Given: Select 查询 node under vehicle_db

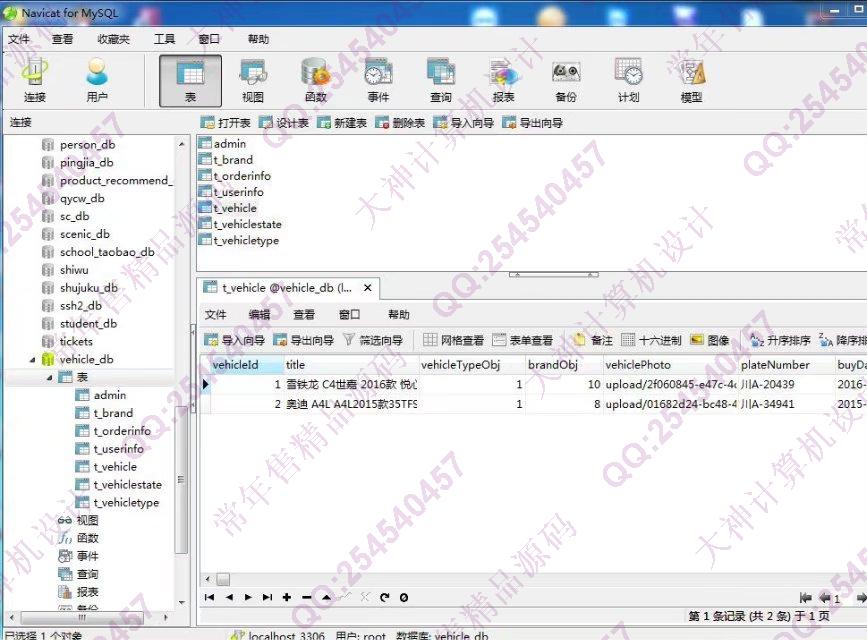Looking at the screenshot, I should (x=87, y=574).
